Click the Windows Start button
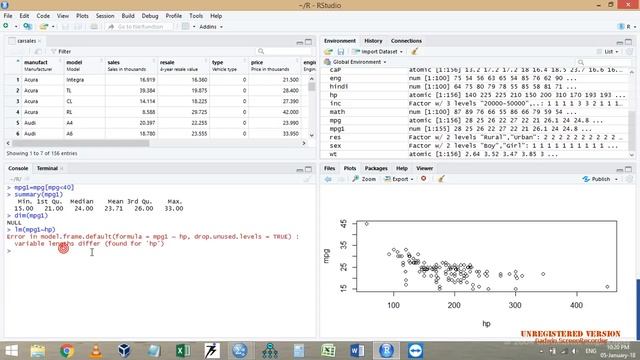640x360 pixels. tap(11, 351)
